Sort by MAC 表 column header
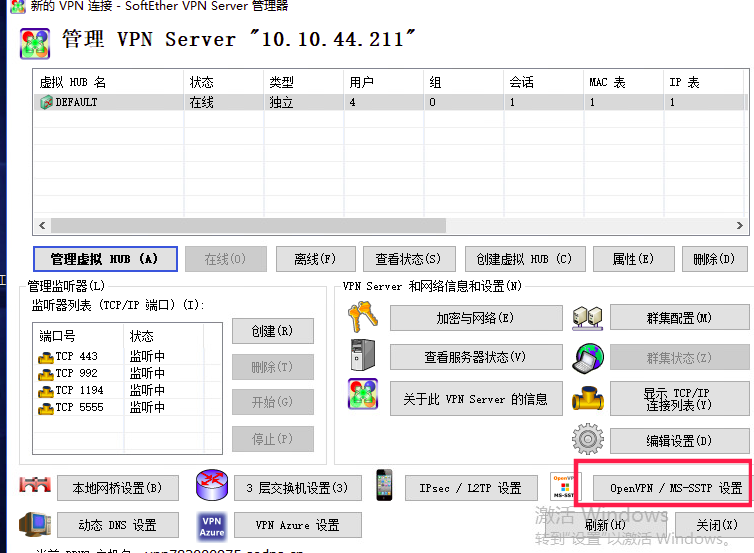754x553 pixels. (623, 82)
